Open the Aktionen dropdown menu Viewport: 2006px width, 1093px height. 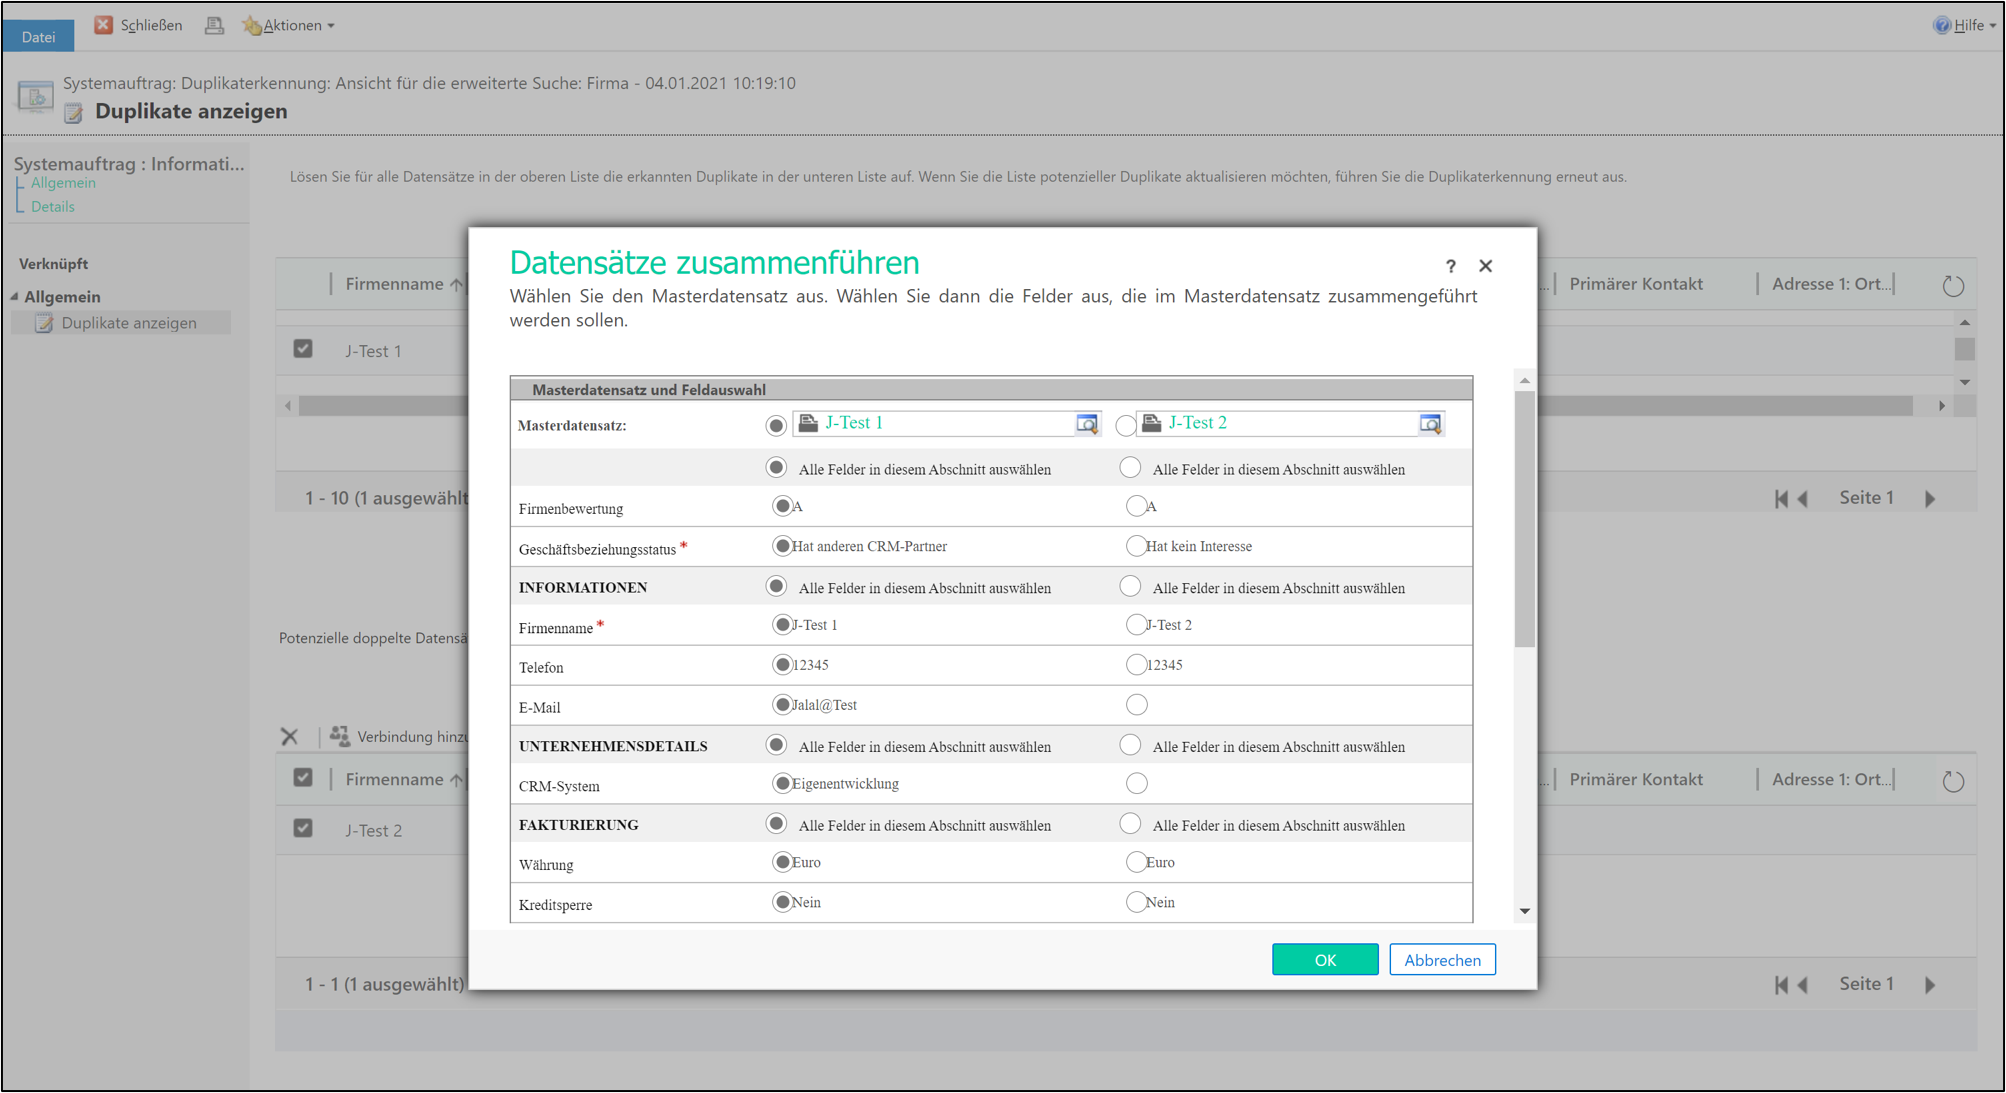coord(289,25)
